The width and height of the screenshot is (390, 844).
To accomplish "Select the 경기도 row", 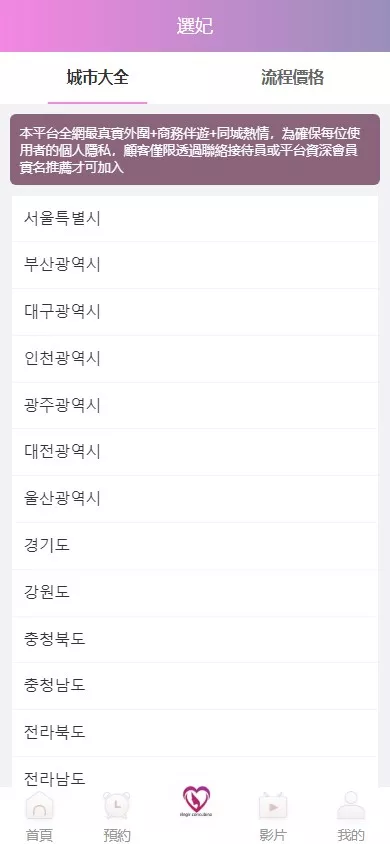I will click(195, 546).
